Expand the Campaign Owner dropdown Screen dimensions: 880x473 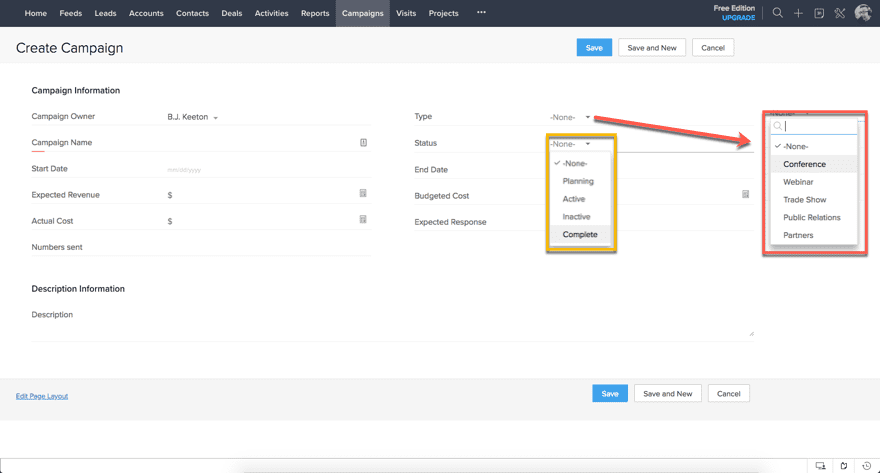[192, 117]
